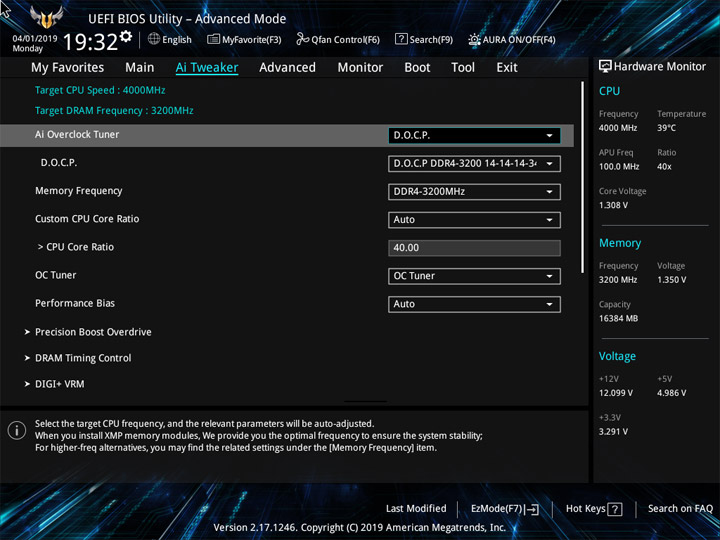This screenshot has height=540, width=720.
Task: Click the Core Voltage 1.308 V value
Action: [x=613, y=205]
